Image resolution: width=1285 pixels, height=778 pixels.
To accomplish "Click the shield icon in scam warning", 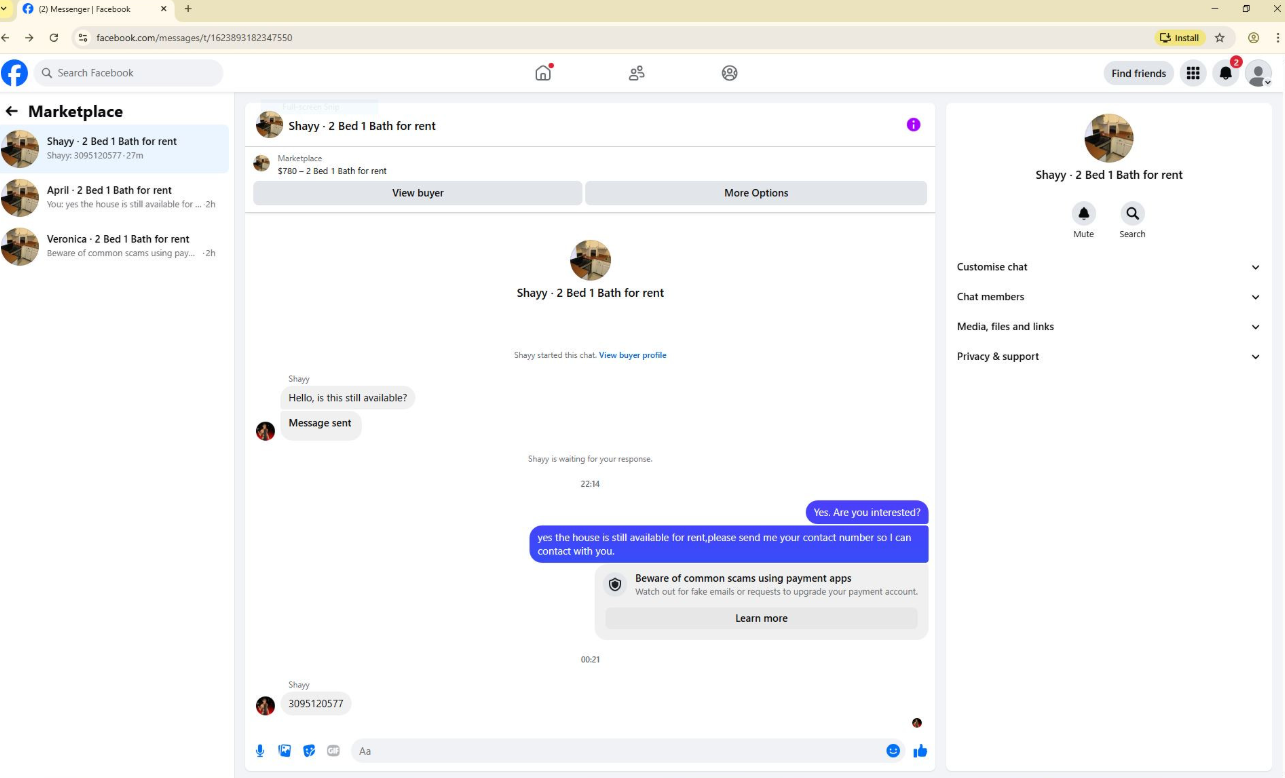I will [x=615, y=585].
